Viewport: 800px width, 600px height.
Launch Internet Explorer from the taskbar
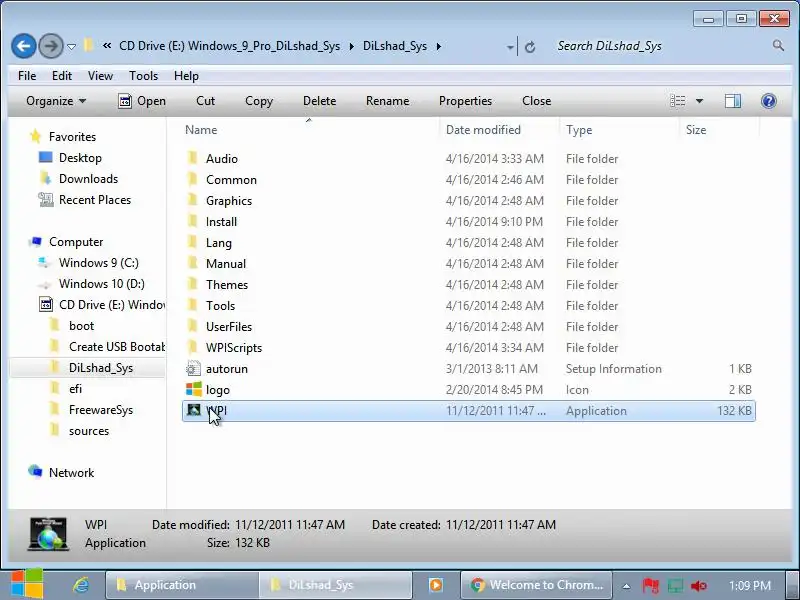point(80,585)
